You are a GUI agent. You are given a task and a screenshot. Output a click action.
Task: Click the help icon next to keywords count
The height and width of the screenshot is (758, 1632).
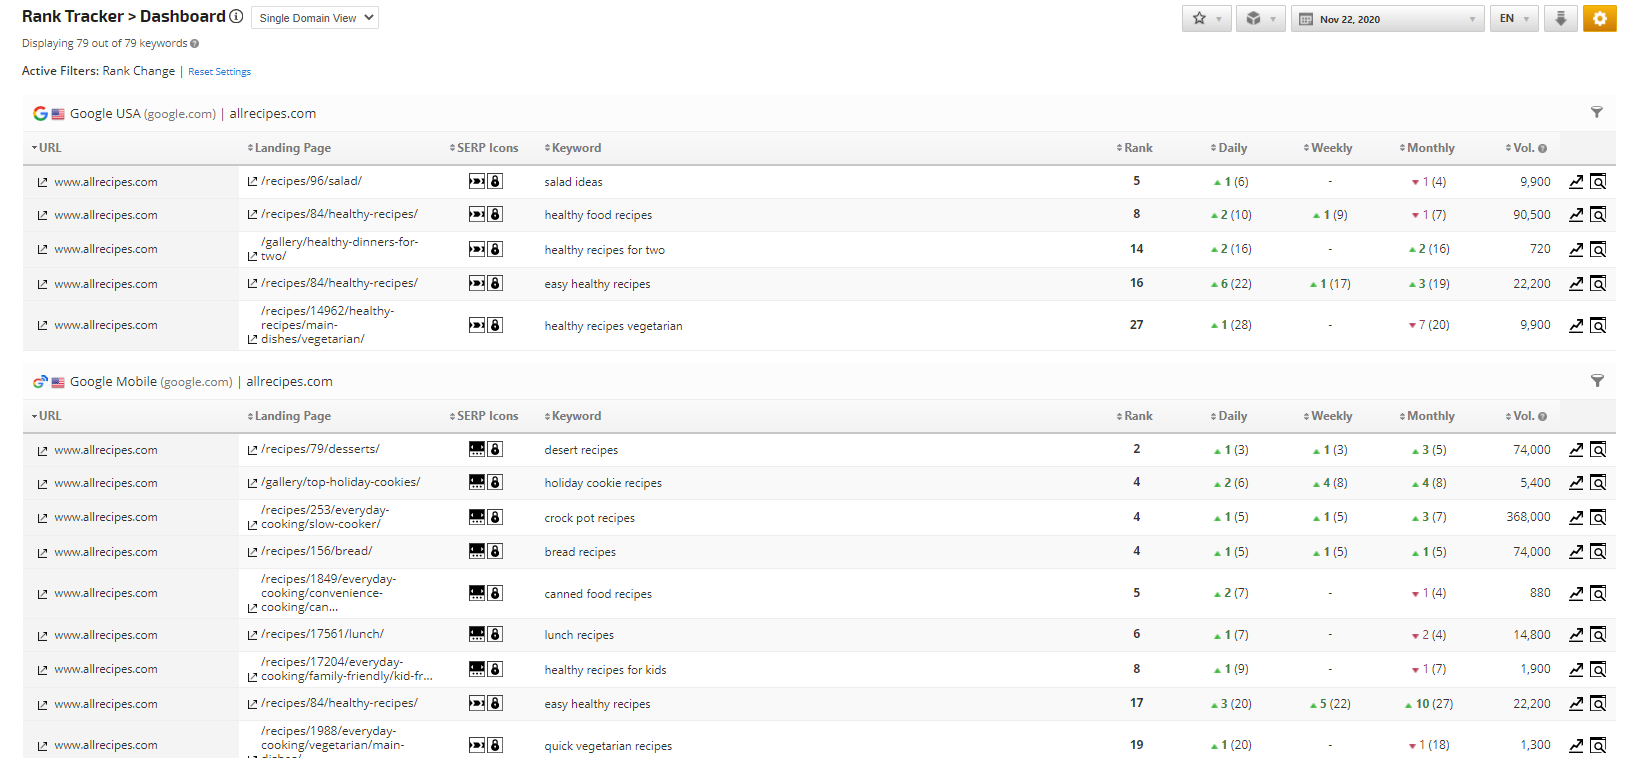[x=194, y=44]
